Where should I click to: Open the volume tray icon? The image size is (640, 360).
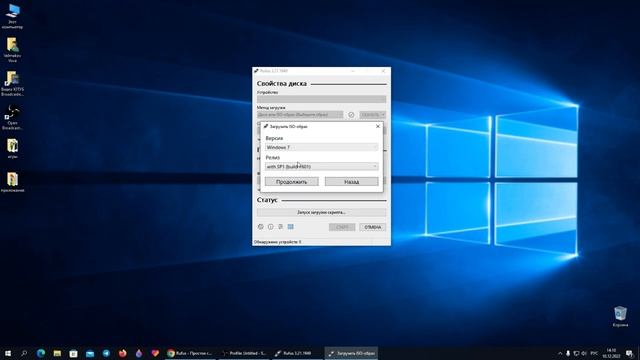click(584, 353)
